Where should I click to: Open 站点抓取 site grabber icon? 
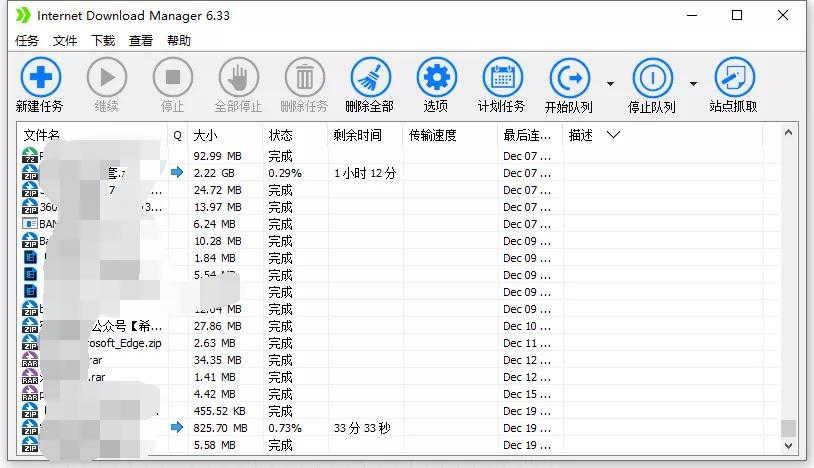tap(734, 77)
